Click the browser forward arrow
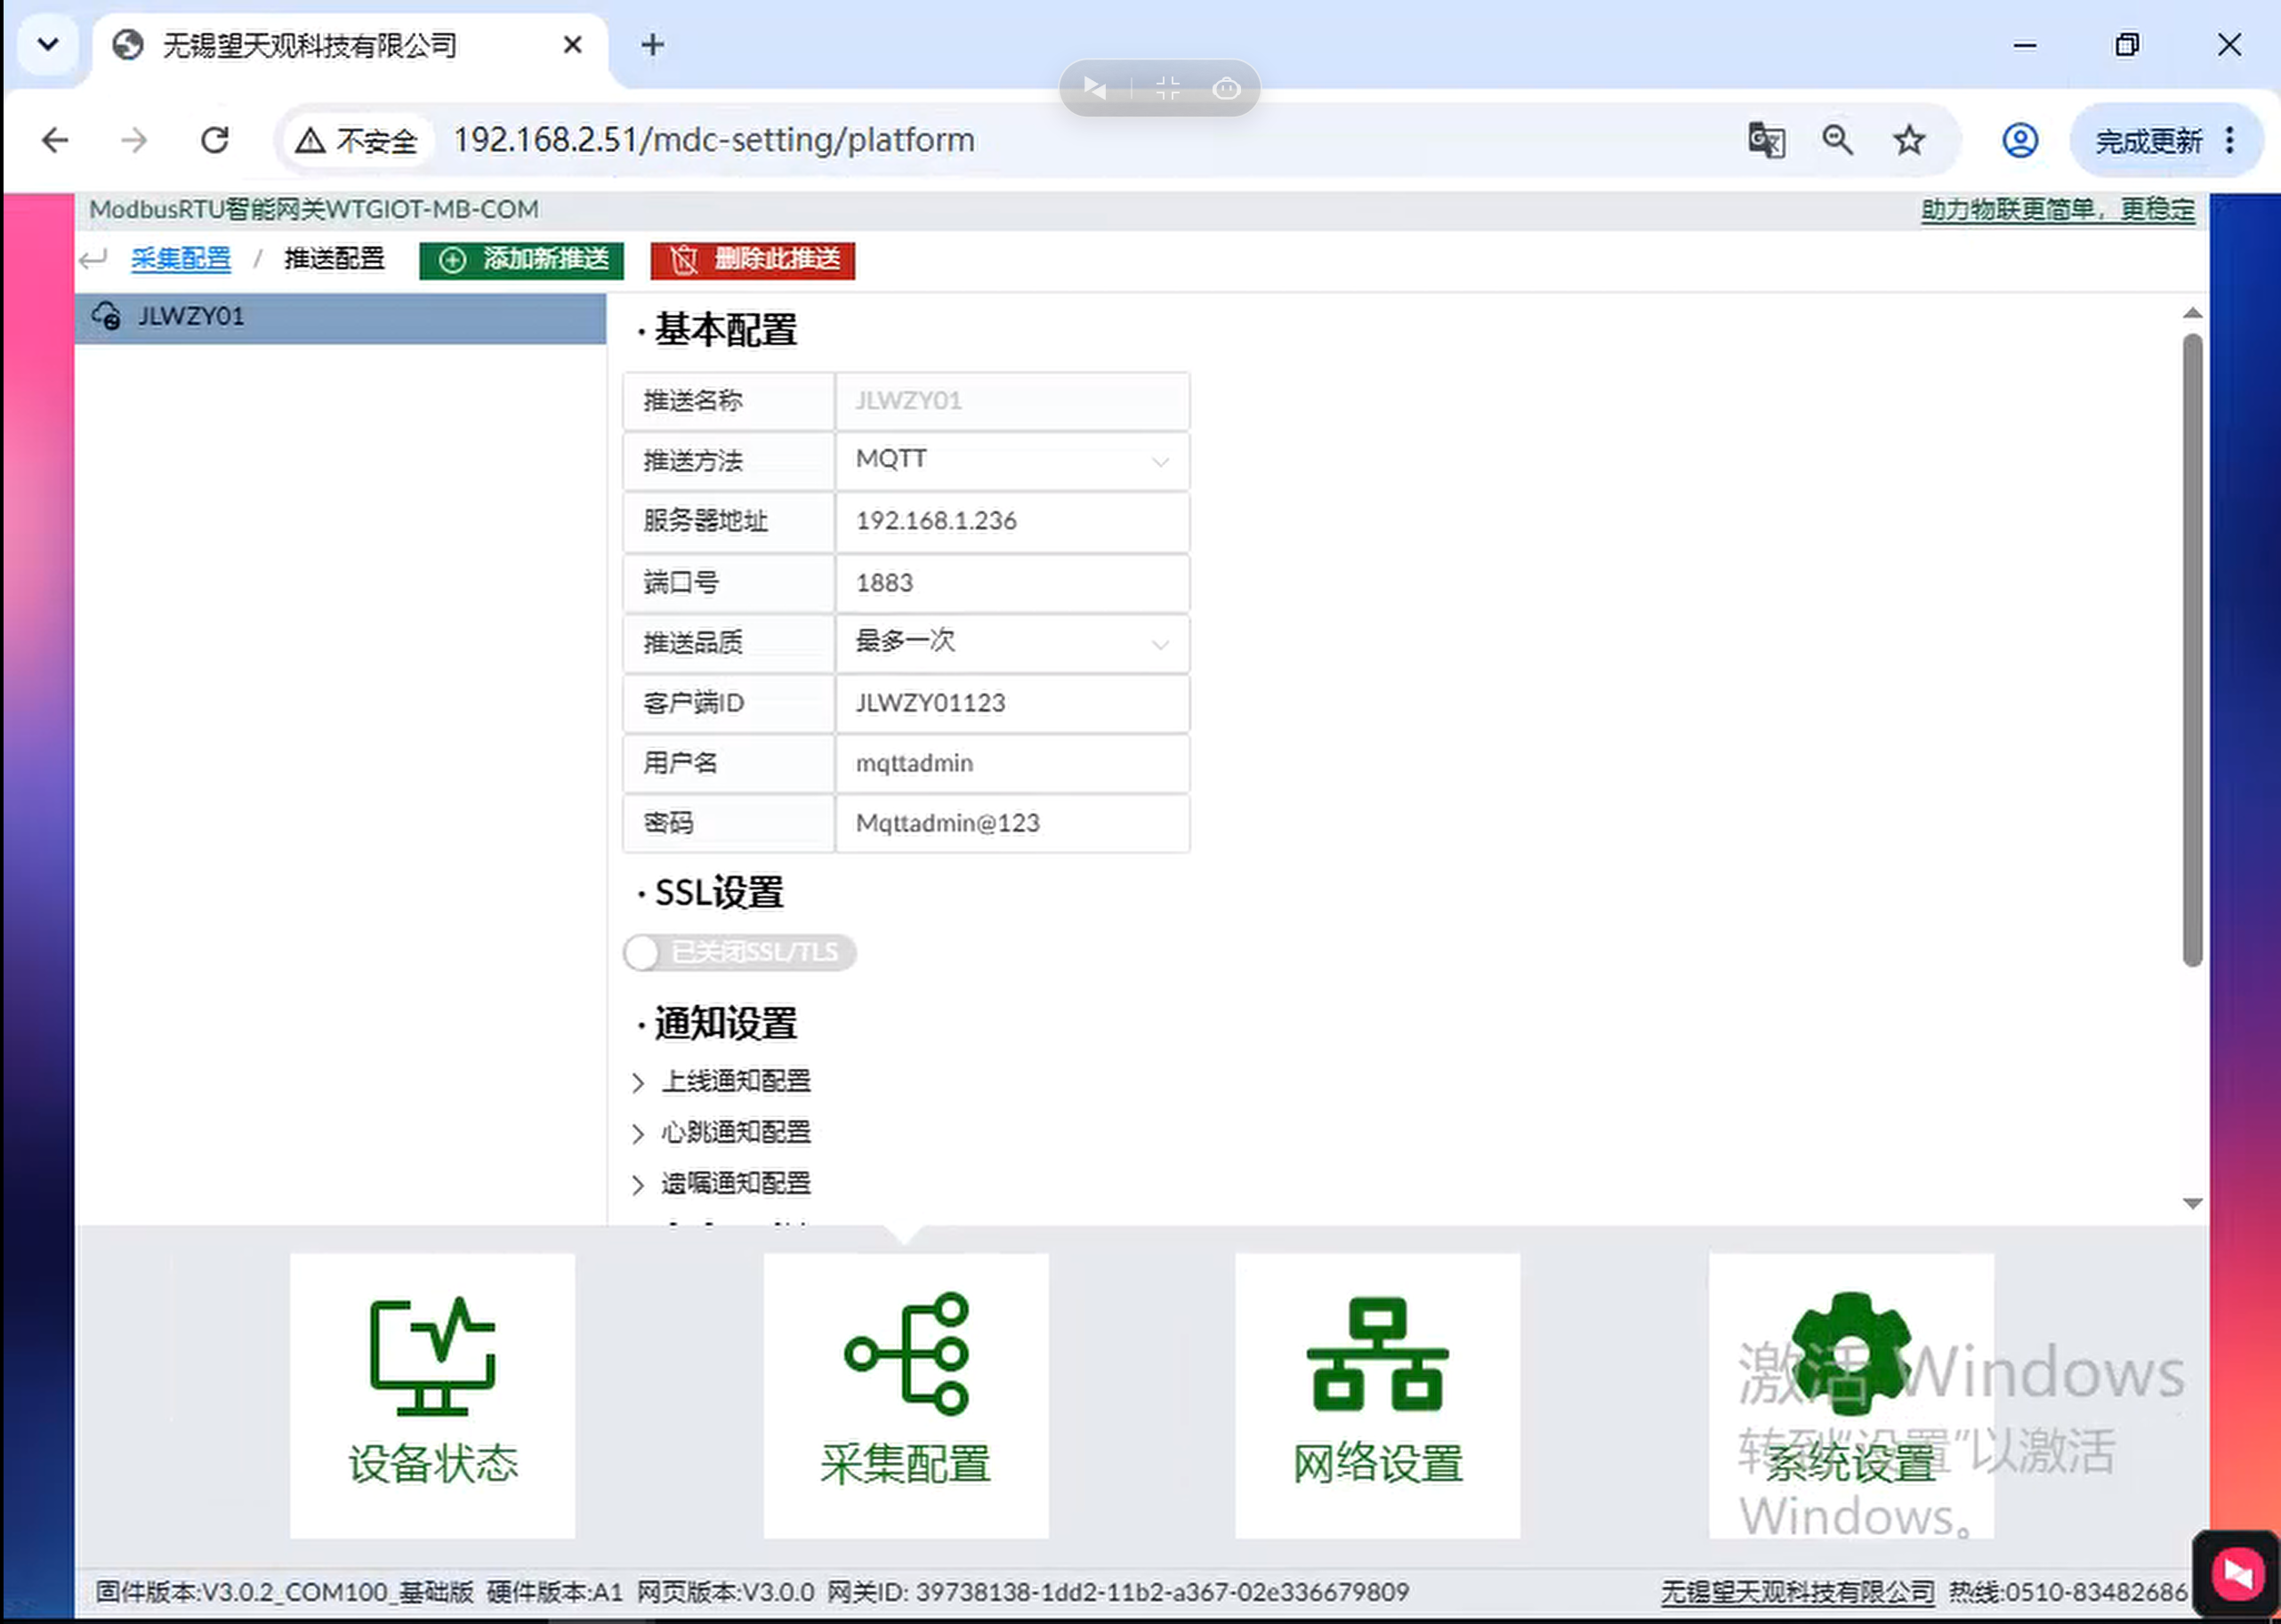This screenshot has height=1624, width=2281. pyautogui.click(x=134, y=140)
